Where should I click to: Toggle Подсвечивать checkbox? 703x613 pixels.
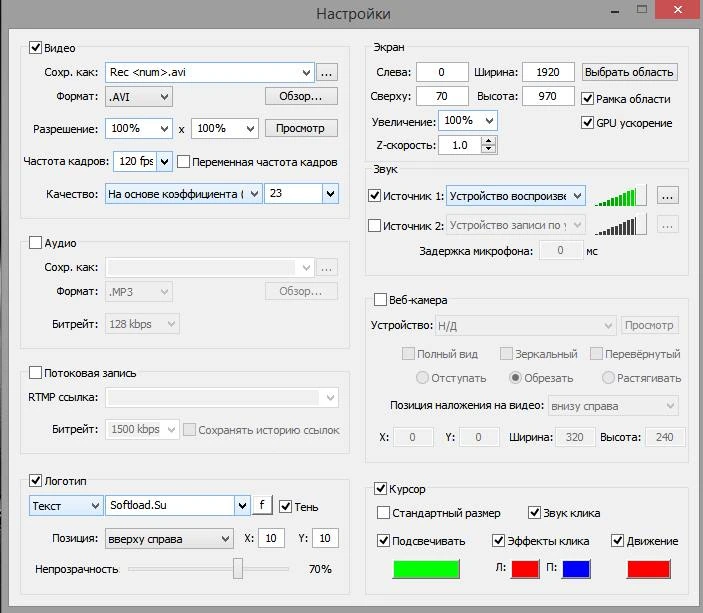pos(383,540)
